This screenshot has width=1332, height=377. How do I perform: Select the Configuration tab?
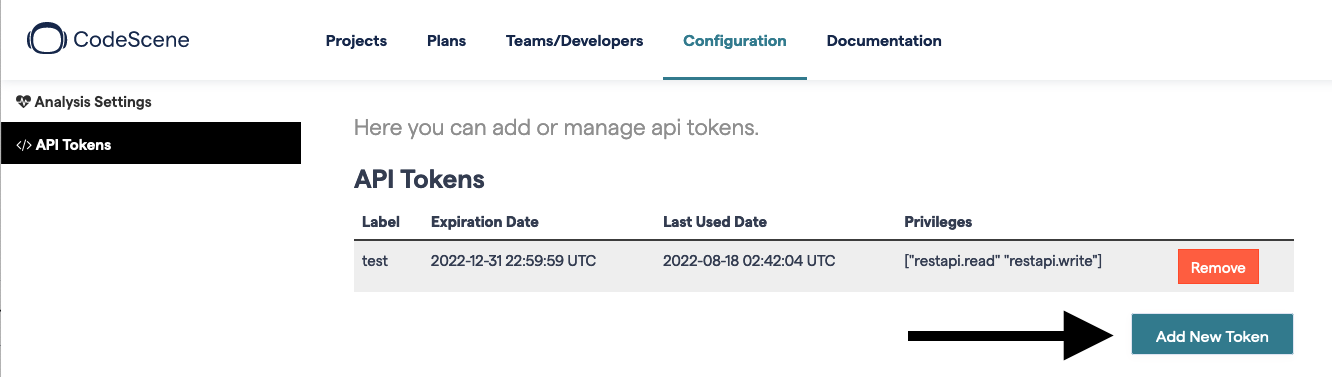coord(735,41)
